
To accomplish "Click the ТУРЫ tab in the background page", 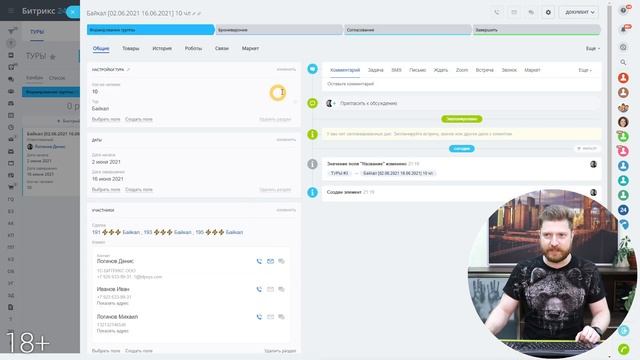I will tap(37, 32).
